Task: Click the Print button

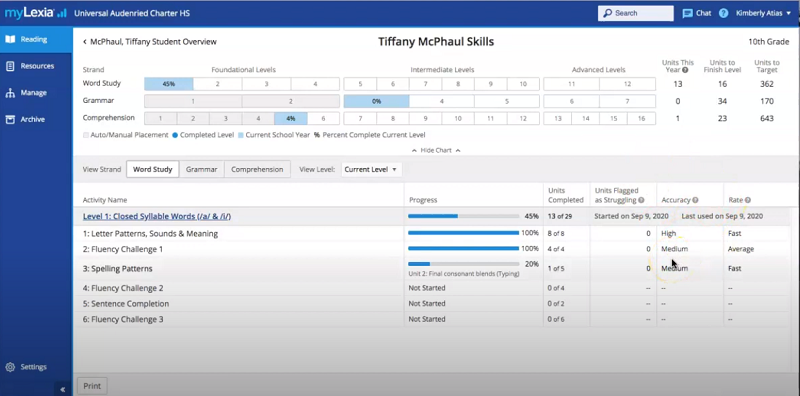Action: [92, 386]
